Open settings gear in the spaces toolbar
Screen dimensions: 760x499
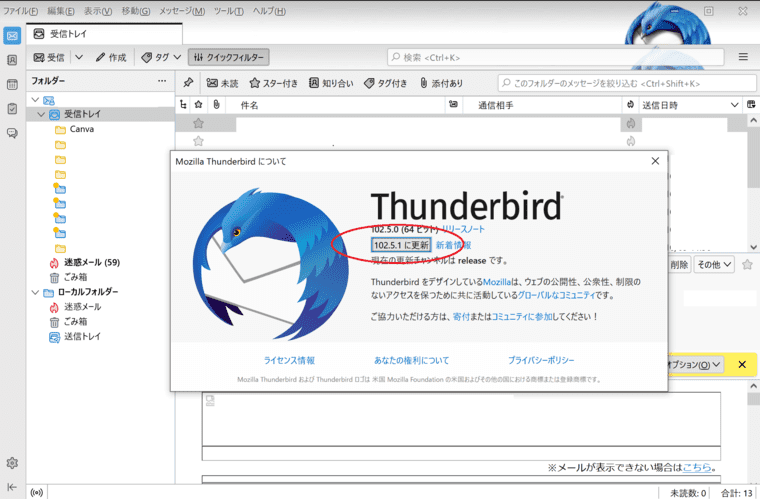click(12, 463)
